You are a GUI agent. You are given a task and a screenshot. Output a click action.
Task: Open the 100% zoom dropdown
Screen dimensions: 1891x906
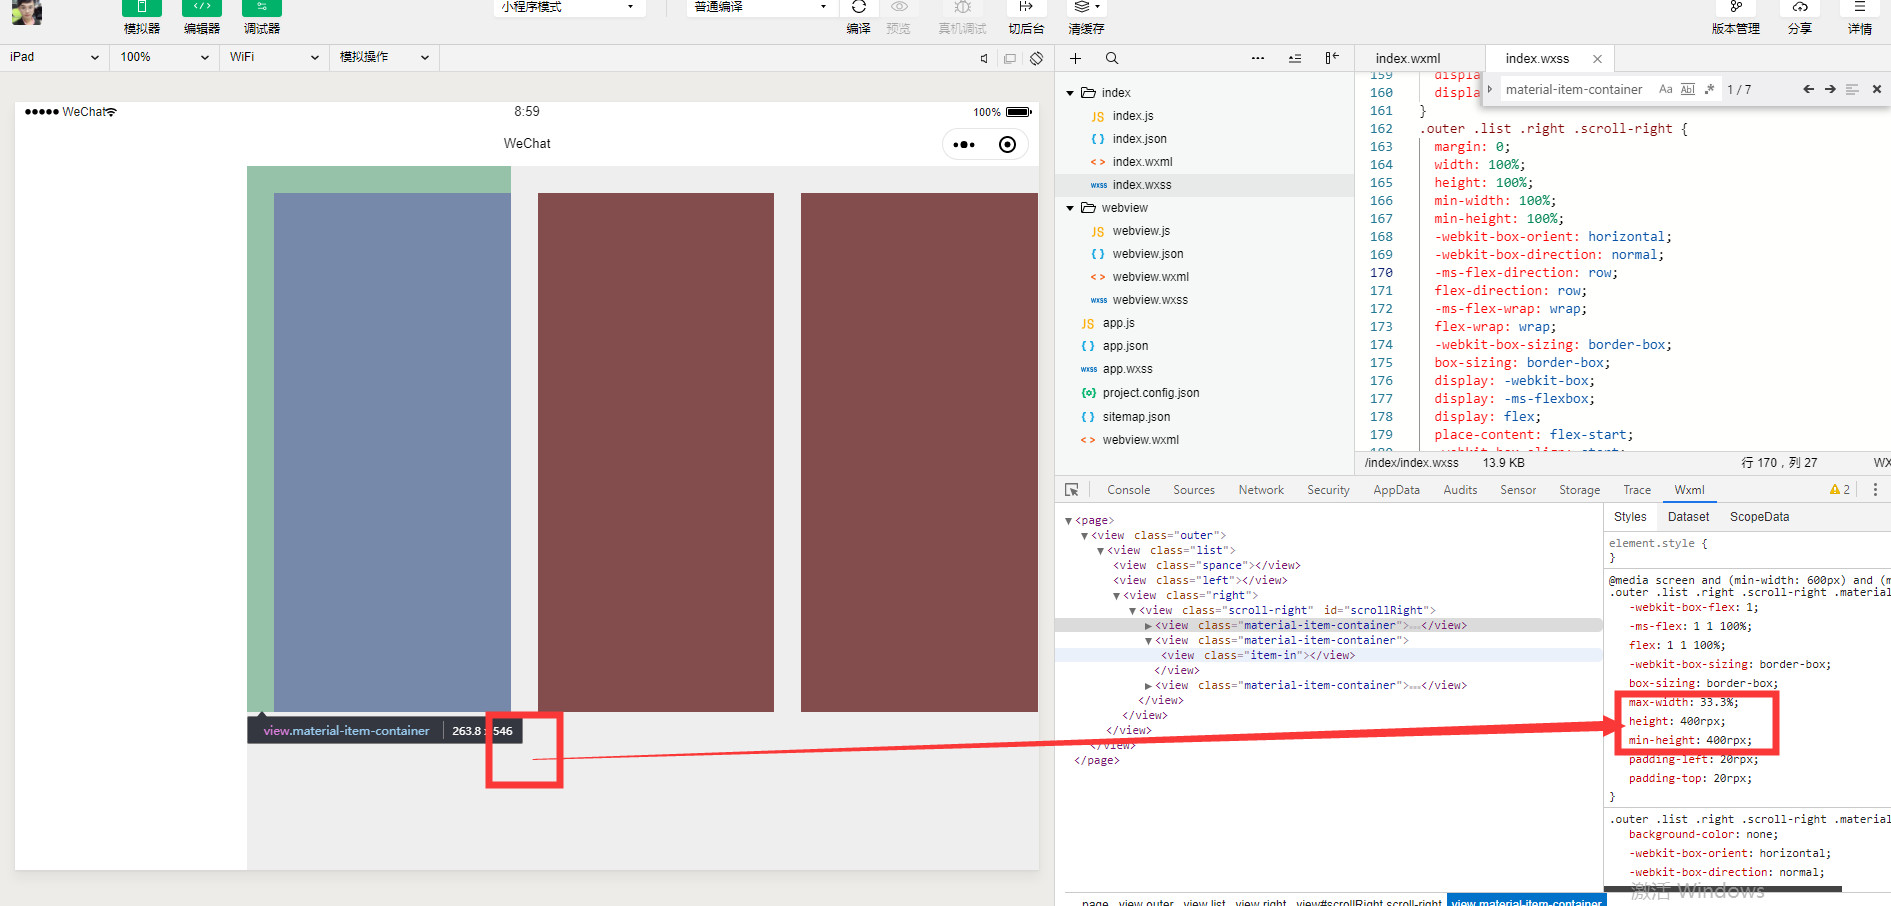(x=164, y=57)
